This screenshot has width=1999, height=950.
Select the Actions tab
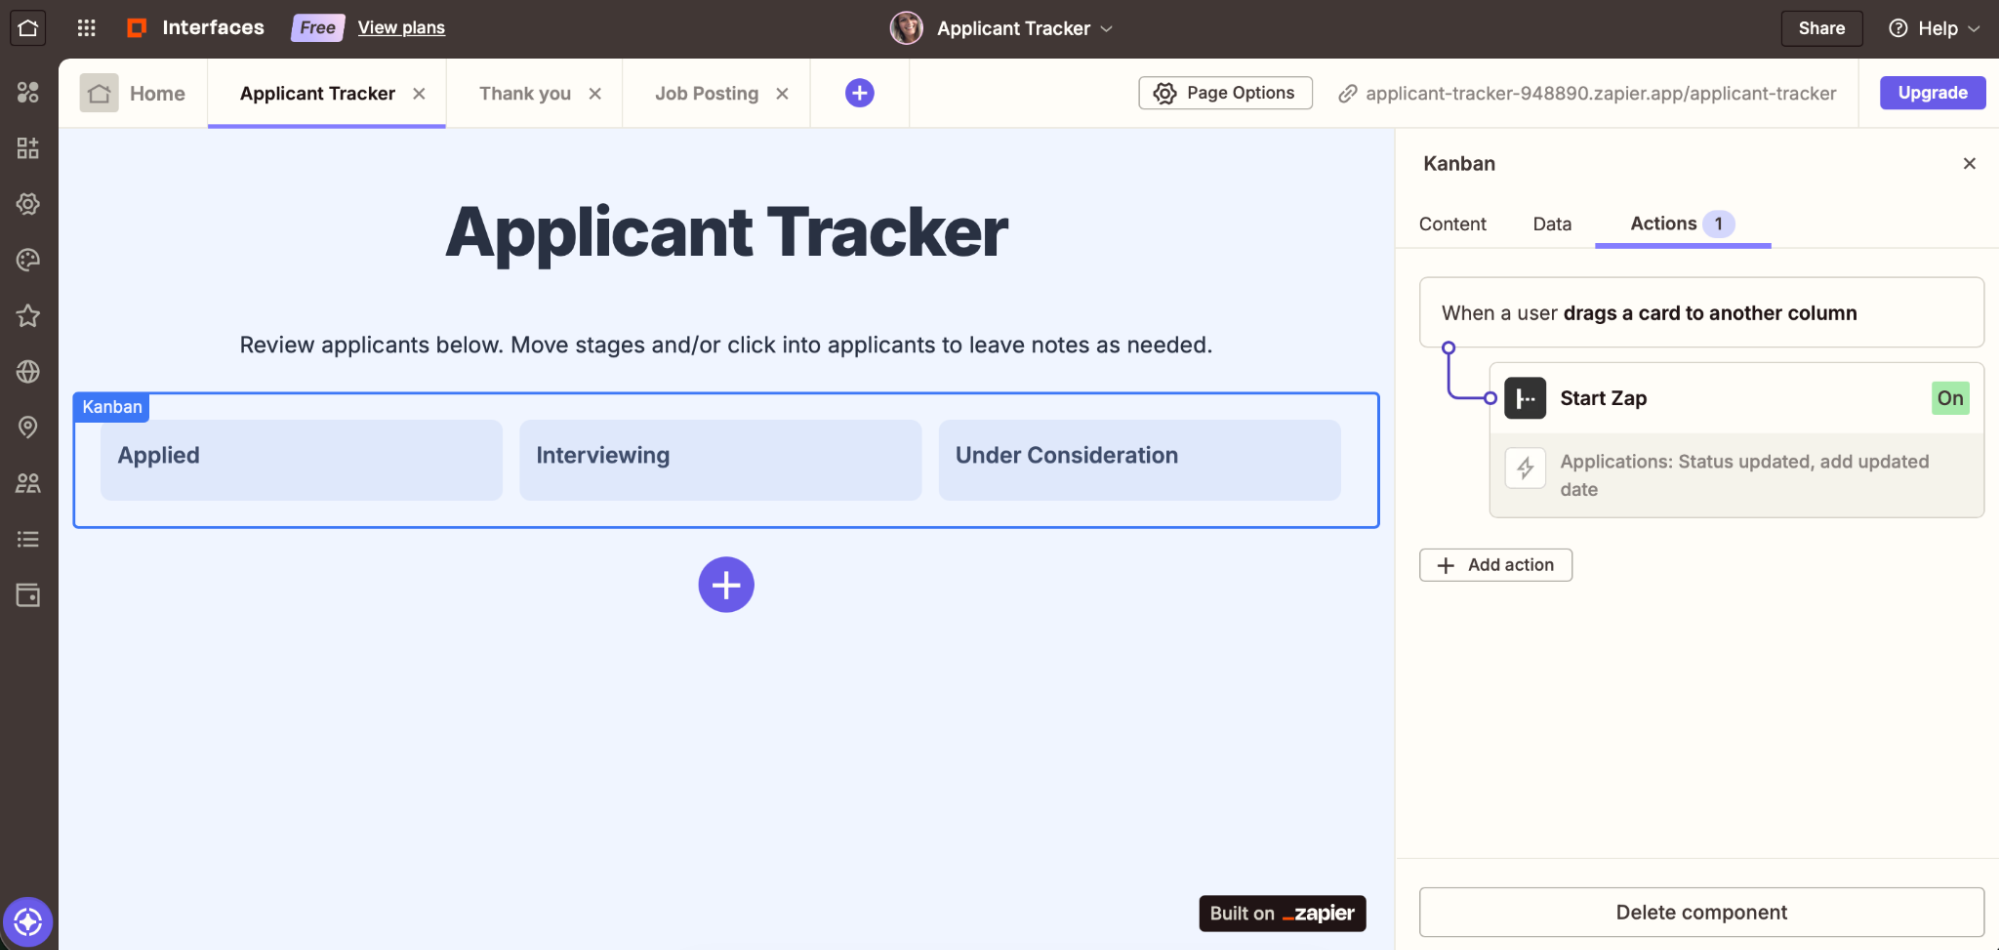1682,224
